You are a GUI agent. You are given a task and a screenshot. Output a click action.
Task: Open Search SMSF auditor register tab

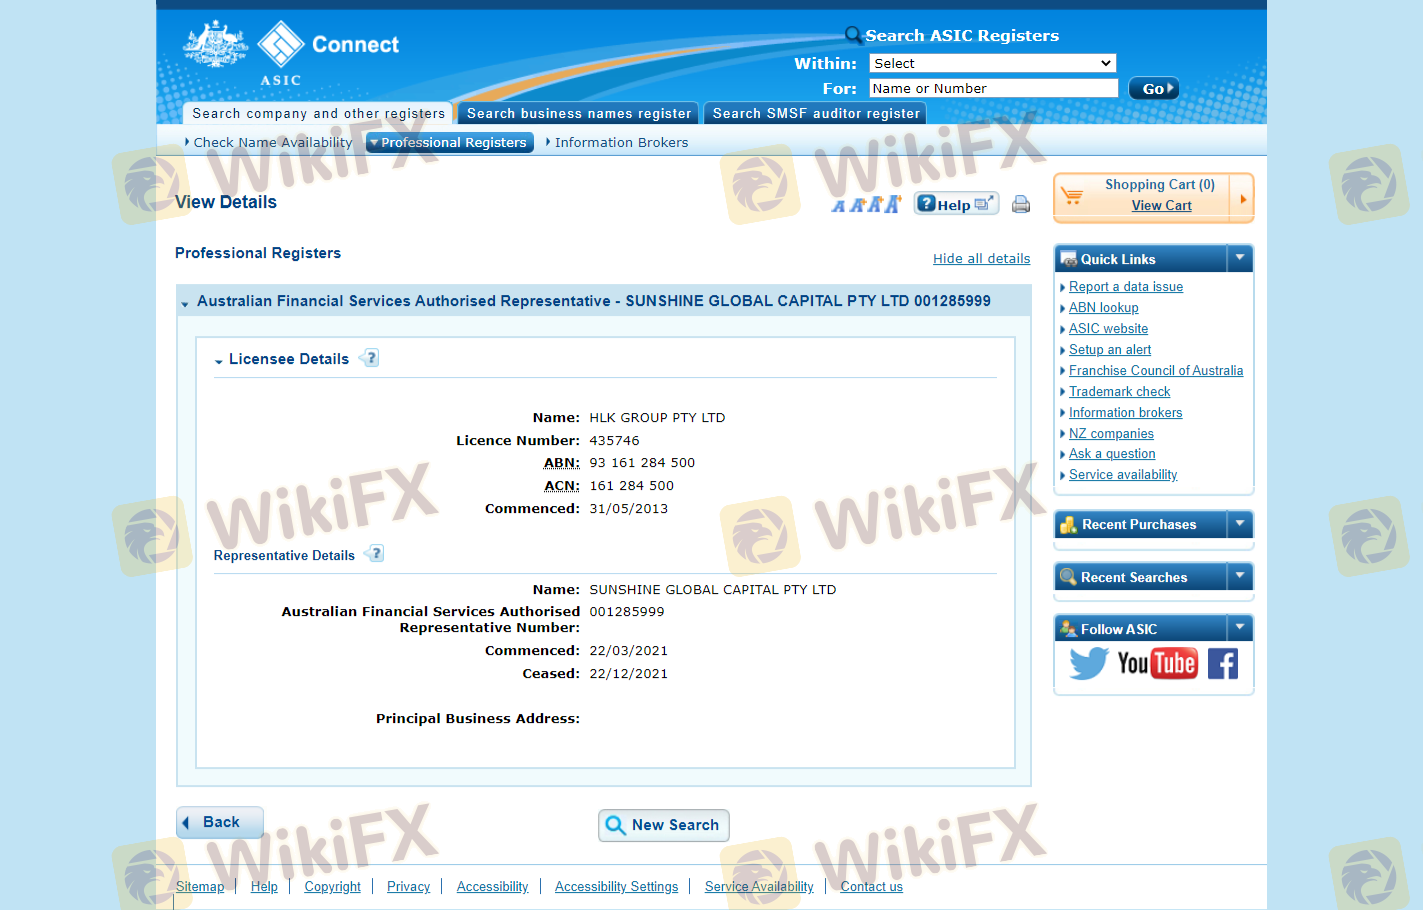coord(815,114)
